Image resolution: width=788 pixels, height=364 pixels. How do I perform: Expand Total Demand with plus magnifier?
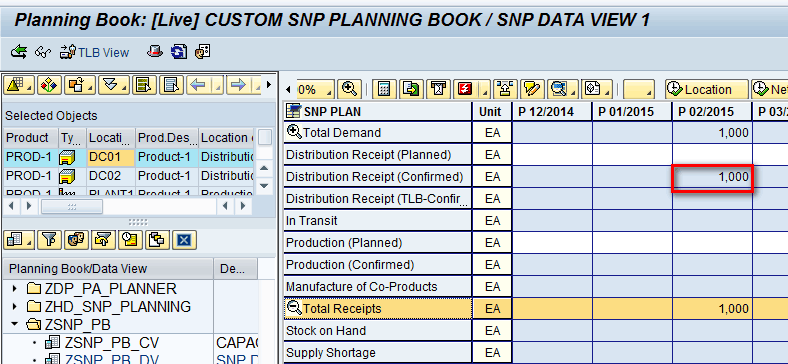(293, 132)
